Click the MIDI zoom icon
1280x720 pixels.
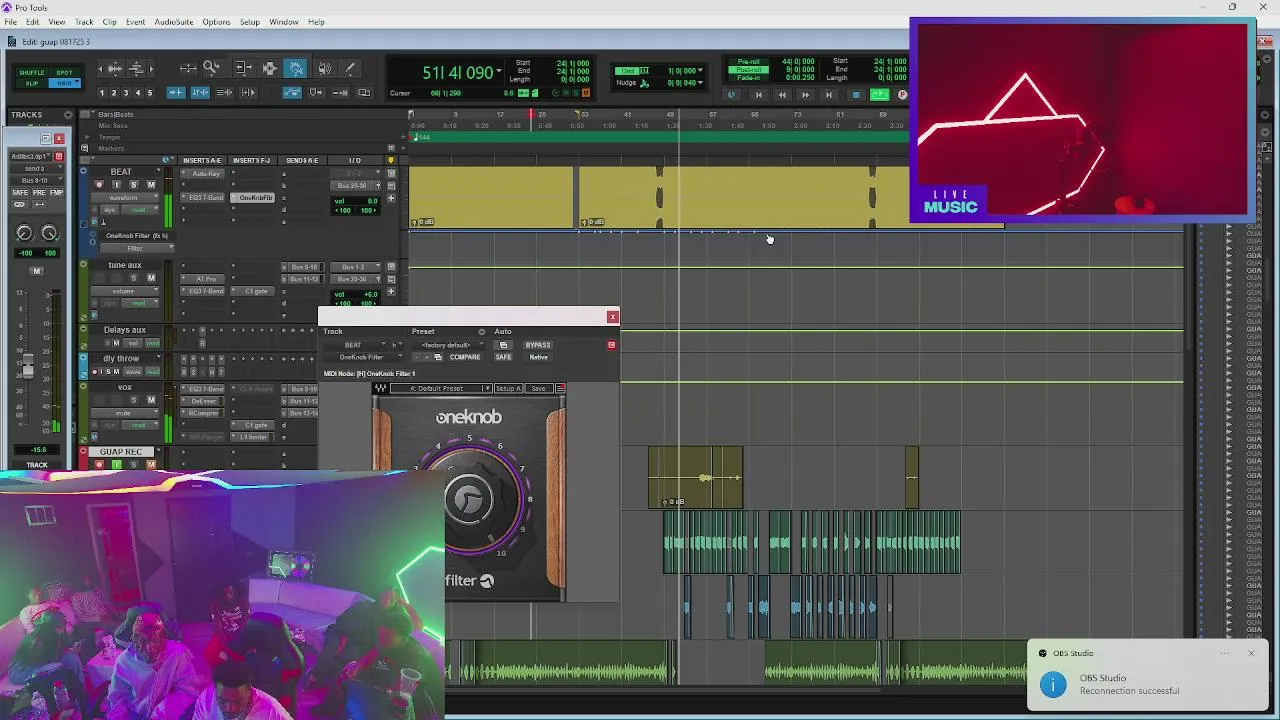pyautogui.click(x=137, y=68)
